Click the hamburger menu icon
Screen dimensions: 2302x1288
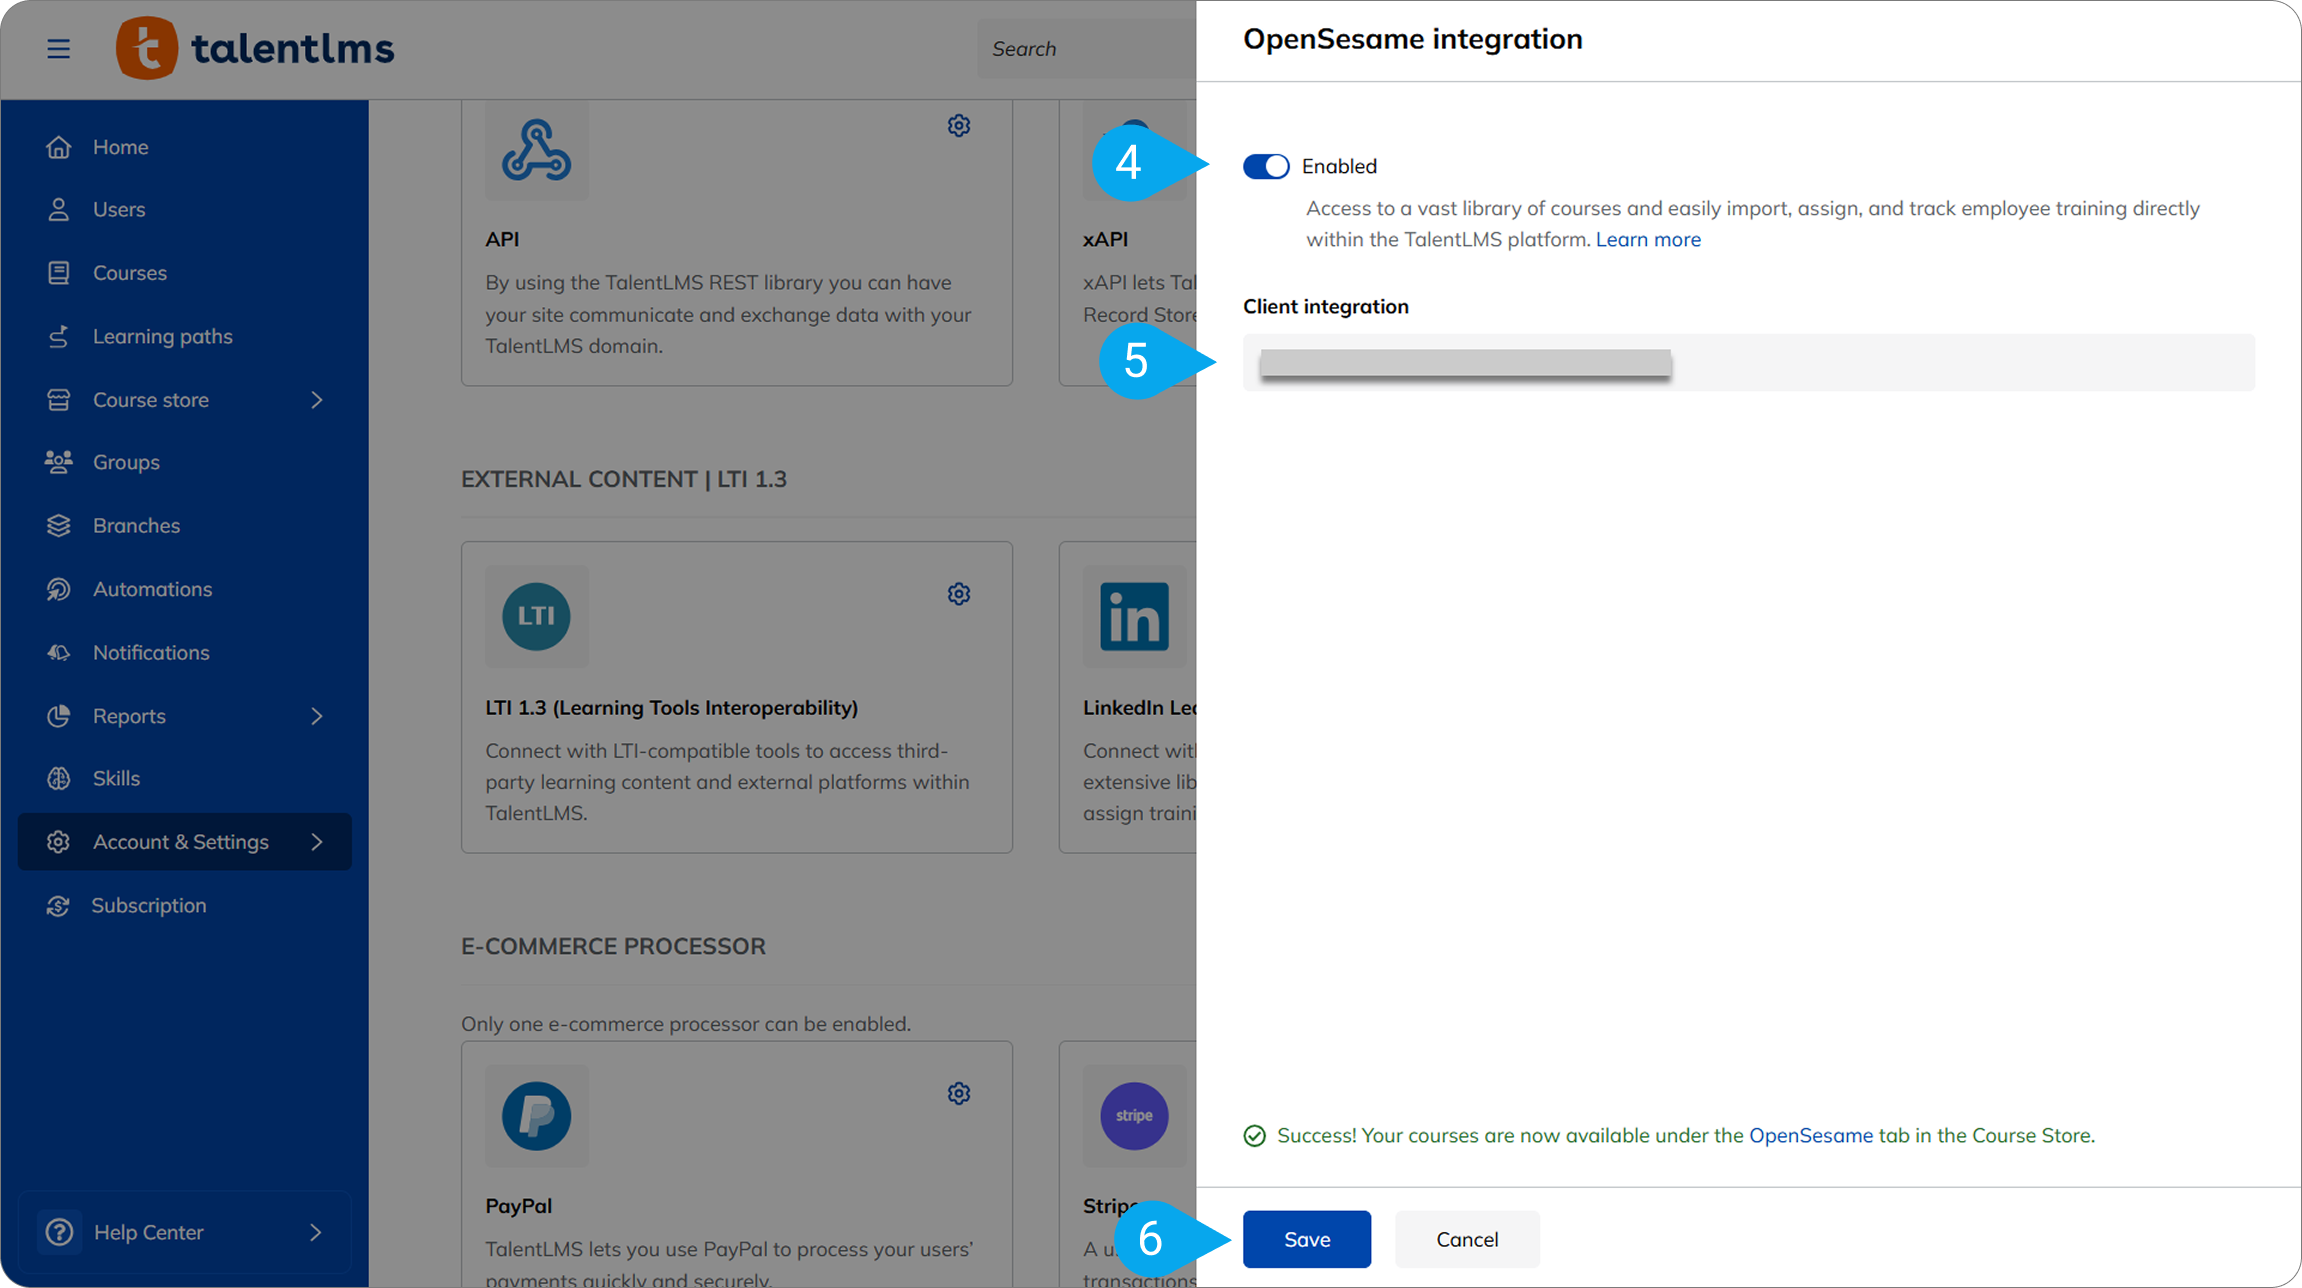coord(58,48)
